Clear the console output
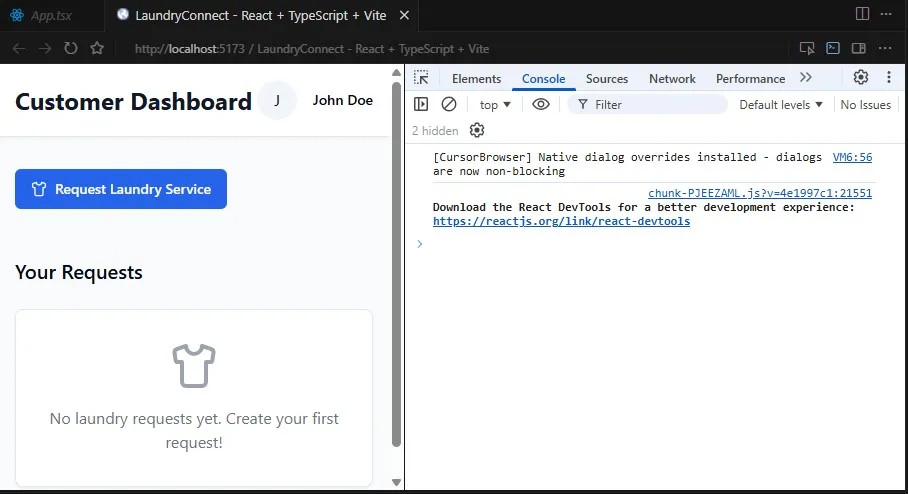Screen dimensions: 908x494 click(449, 104)
